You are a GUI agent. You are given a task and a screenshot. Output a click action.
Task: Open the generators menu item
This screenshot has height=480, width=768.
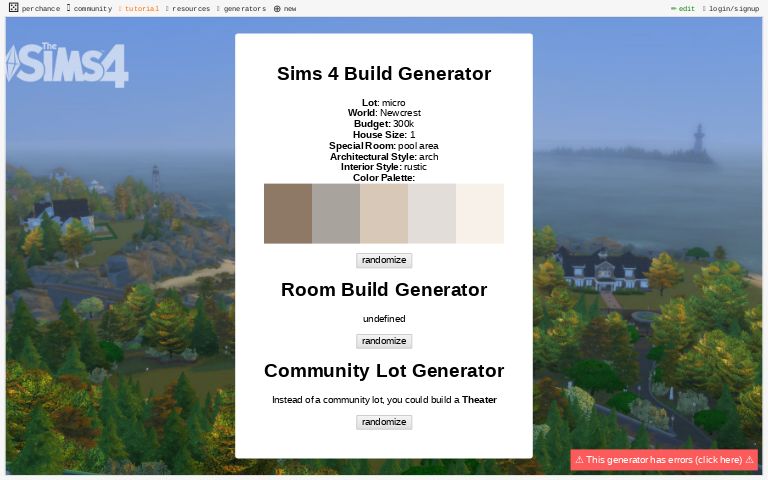point(244,9)
